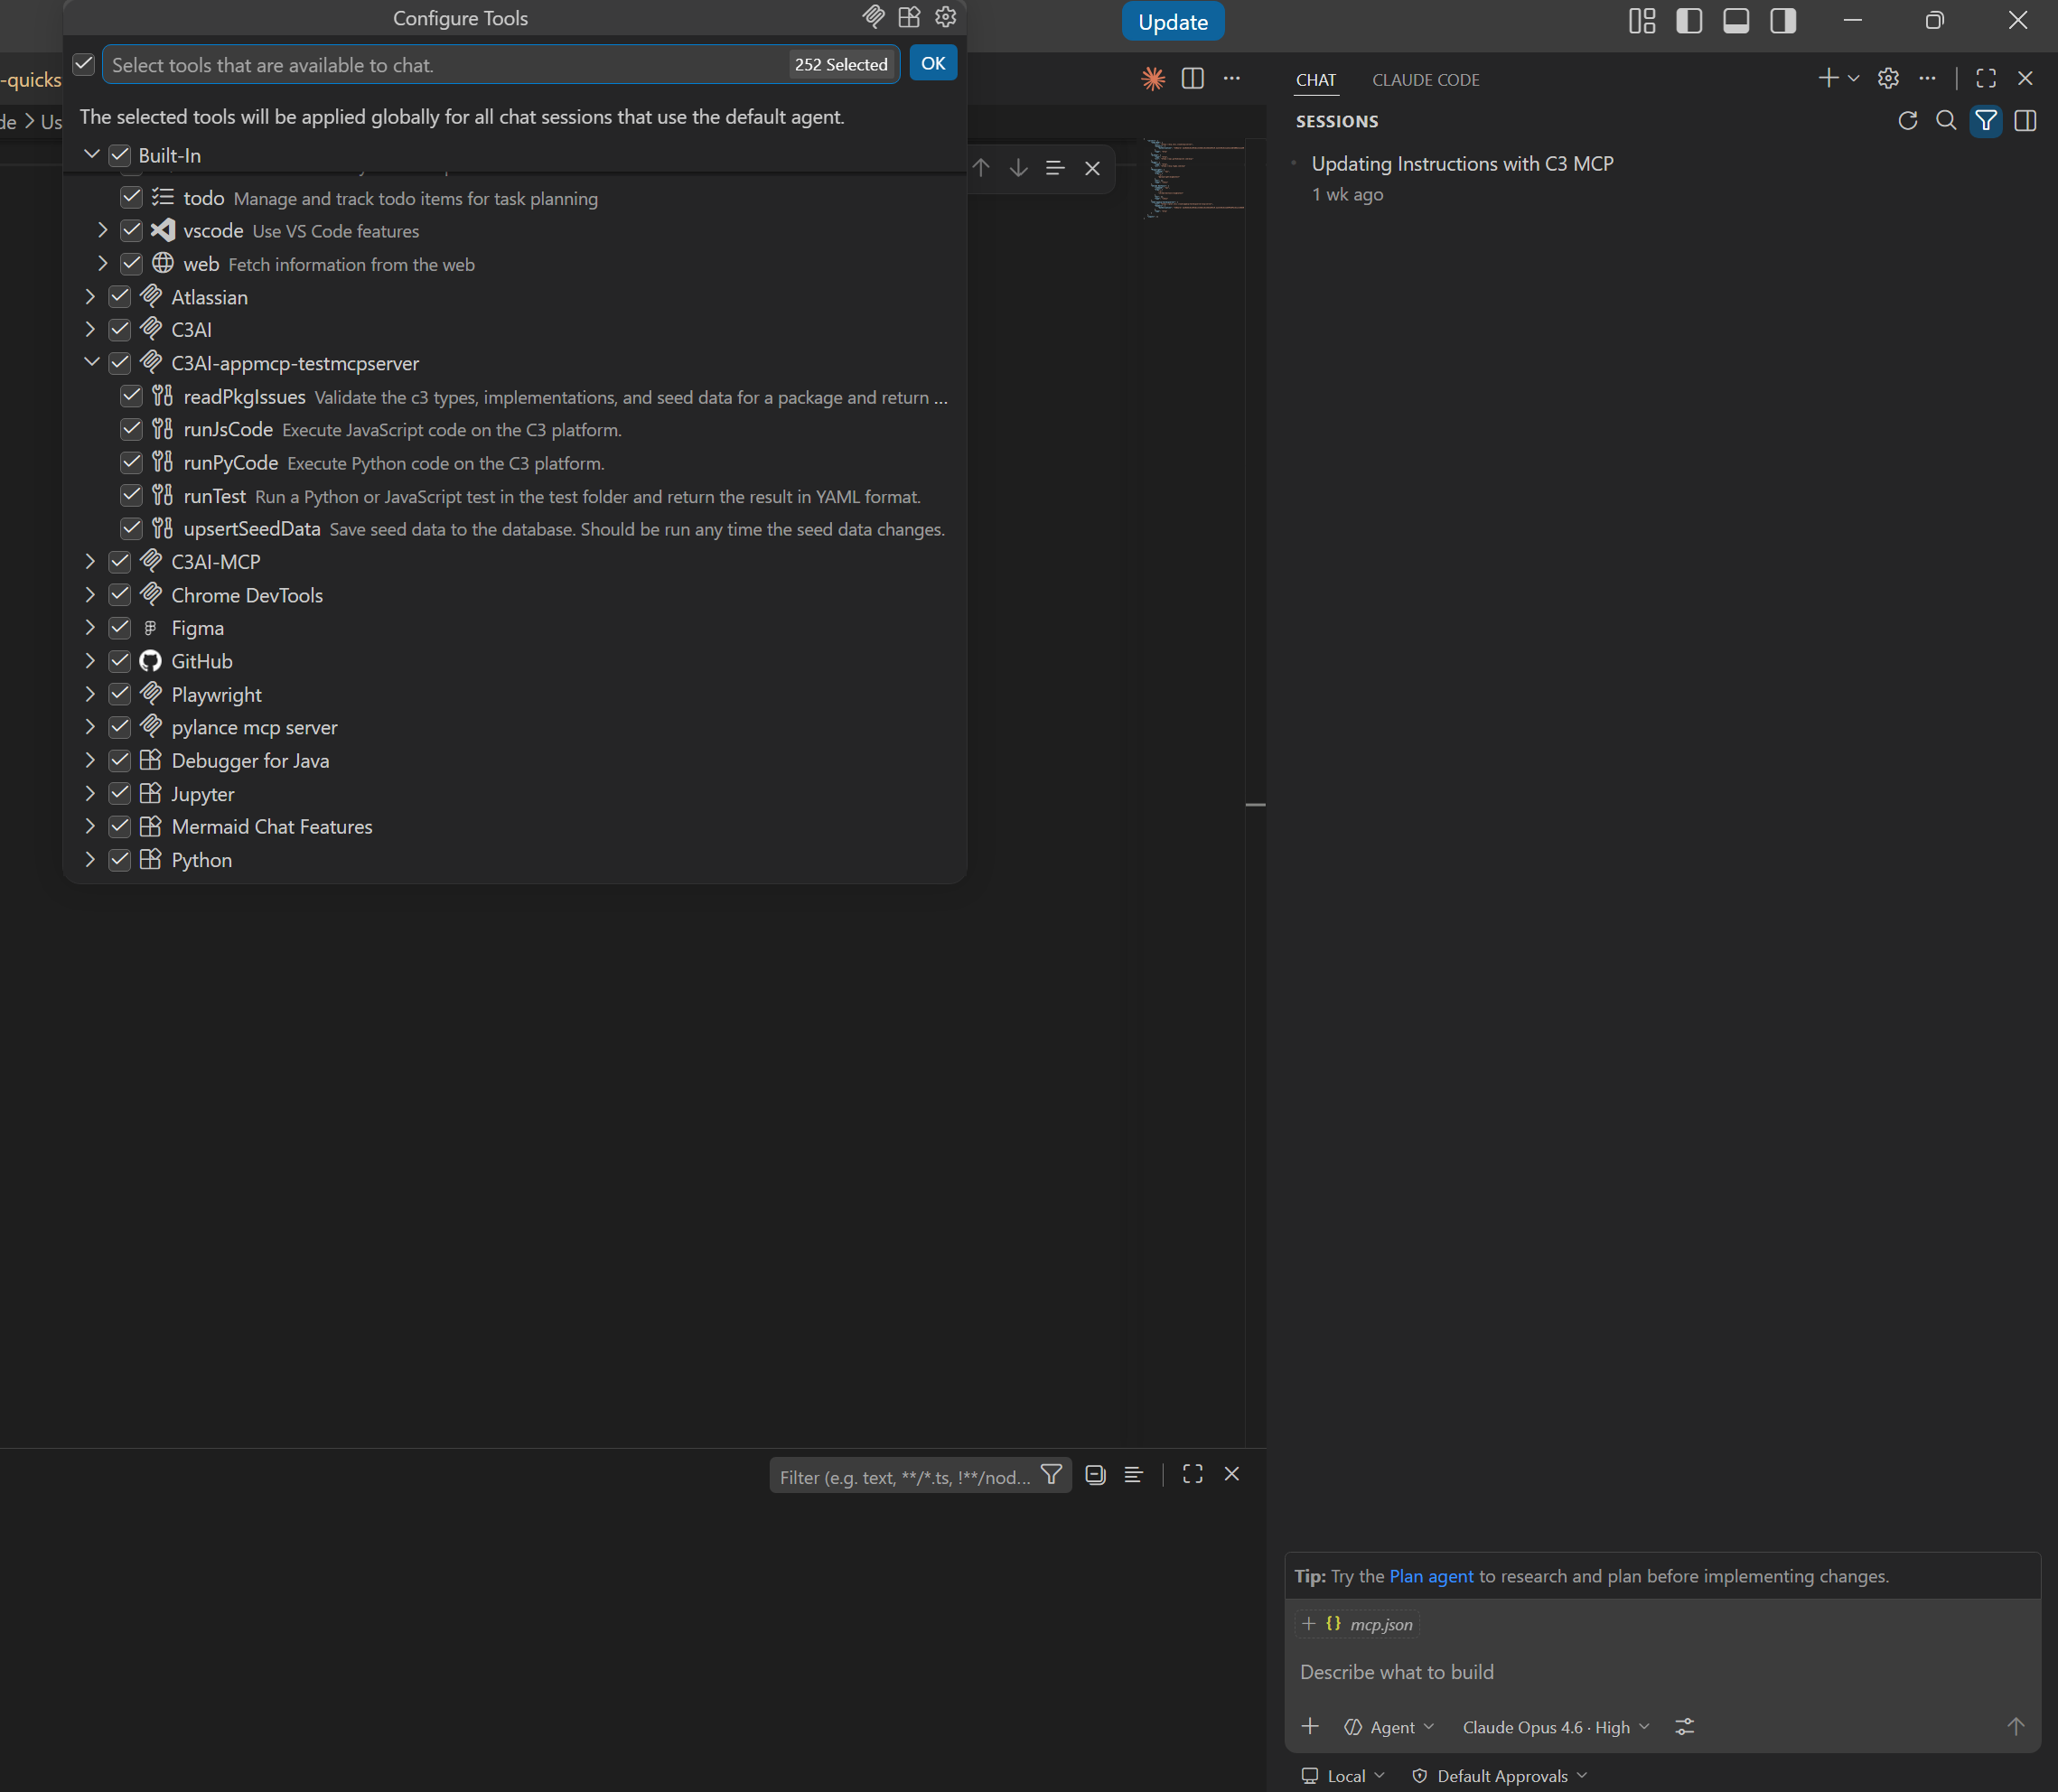This screenshot has width=2058, height=1792.
Task: Click the bottom panel filter text field
Action: [905, 1477]
